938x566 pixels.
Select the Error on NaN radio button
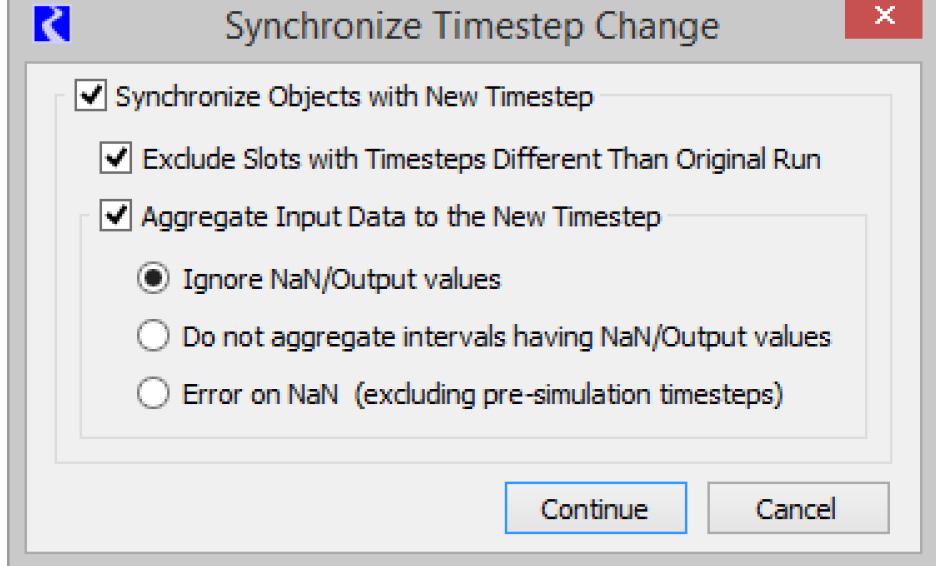point(153,395)
